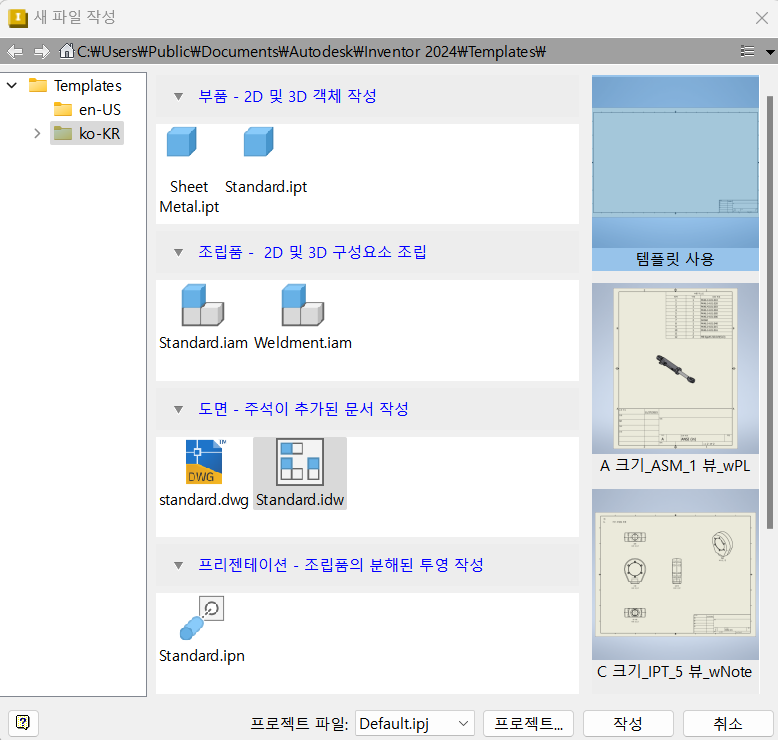The width and height of the screenshot is (778, 740).
Task: Click the 도면 - 주석이 추가된 문서 작성 heading
Action: pos(303,409)
